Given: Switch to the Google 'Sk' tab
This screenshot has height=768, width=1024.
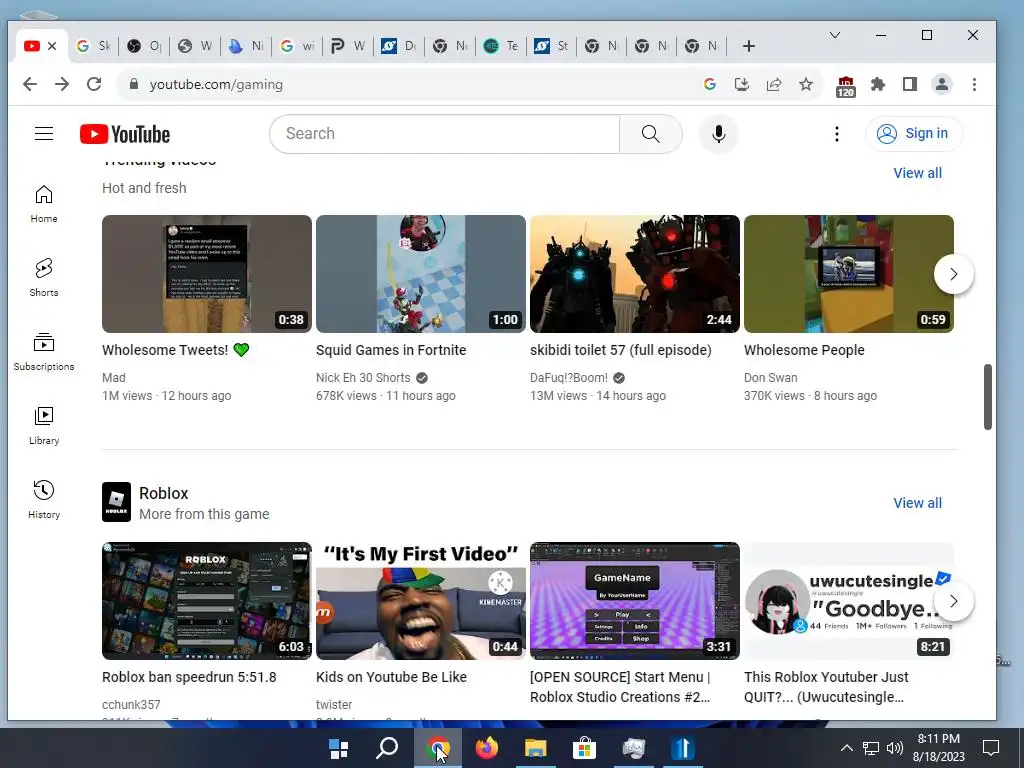Looking at the screenshot, I should [x=93, y=46].
